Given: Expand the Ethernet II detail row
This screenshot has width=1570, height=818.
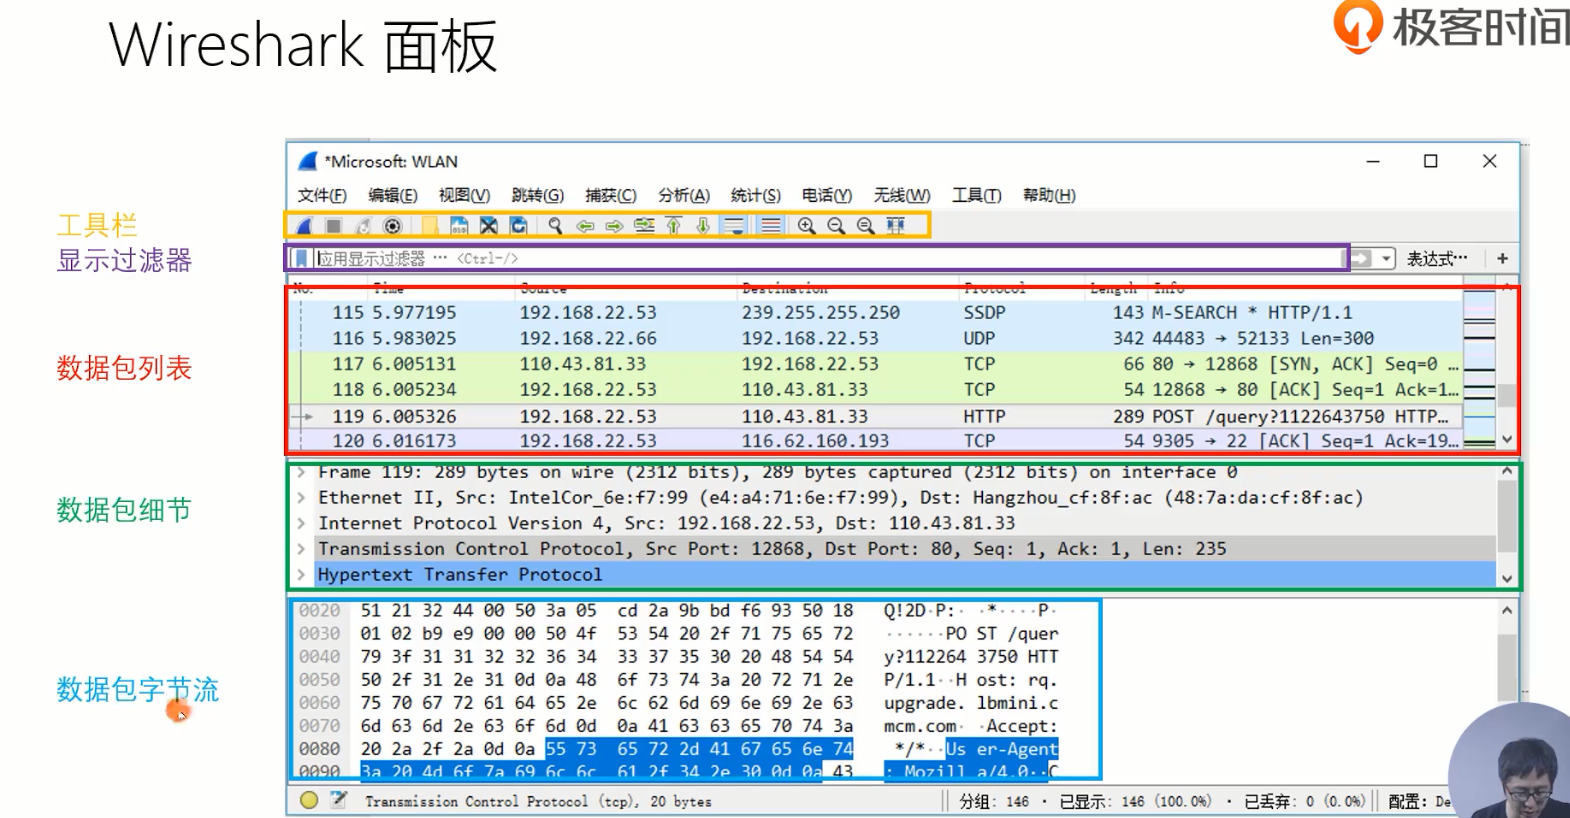Looking at the screenshot, I should click(x=301, y=498).
